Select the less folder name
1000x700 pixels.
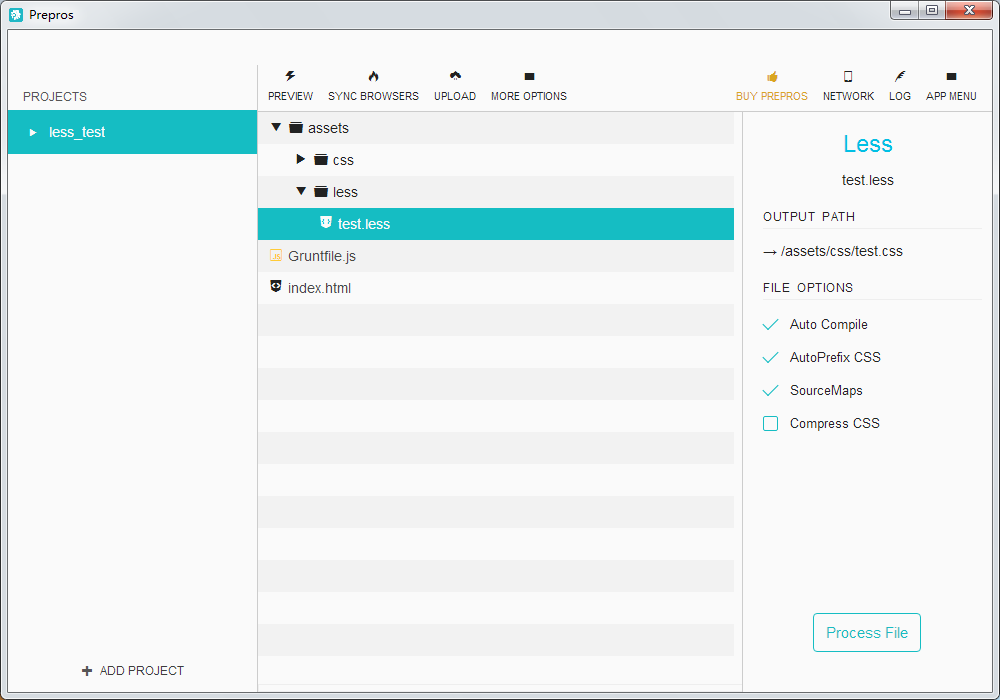pos(345,192)
